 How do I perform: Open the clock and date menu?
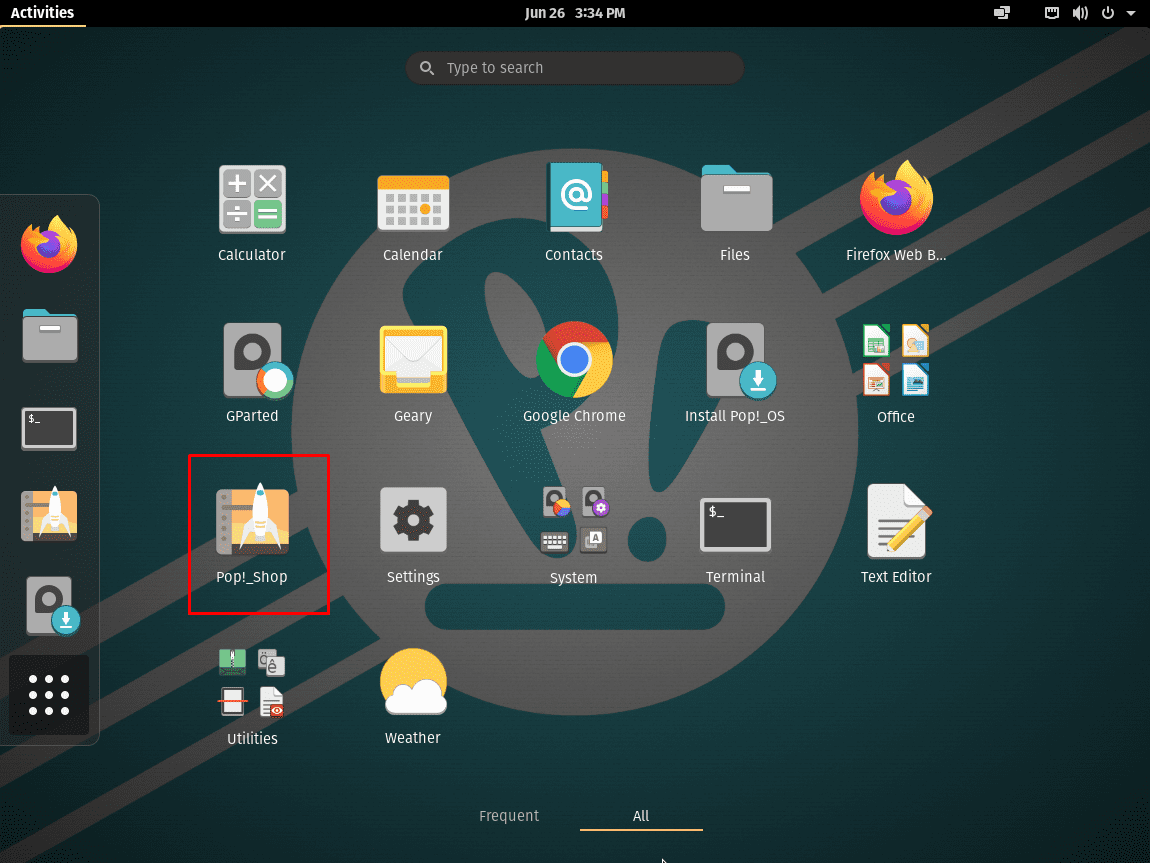[x=574, y=13]
